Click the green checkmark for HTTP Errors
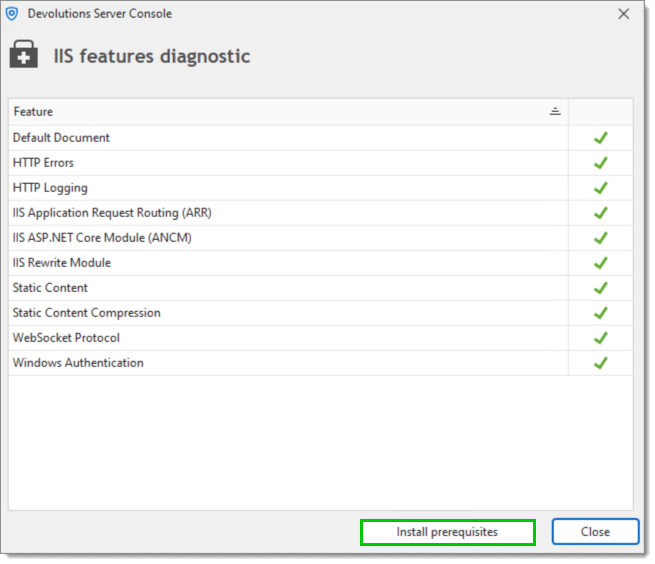 (x=601, y=163)
